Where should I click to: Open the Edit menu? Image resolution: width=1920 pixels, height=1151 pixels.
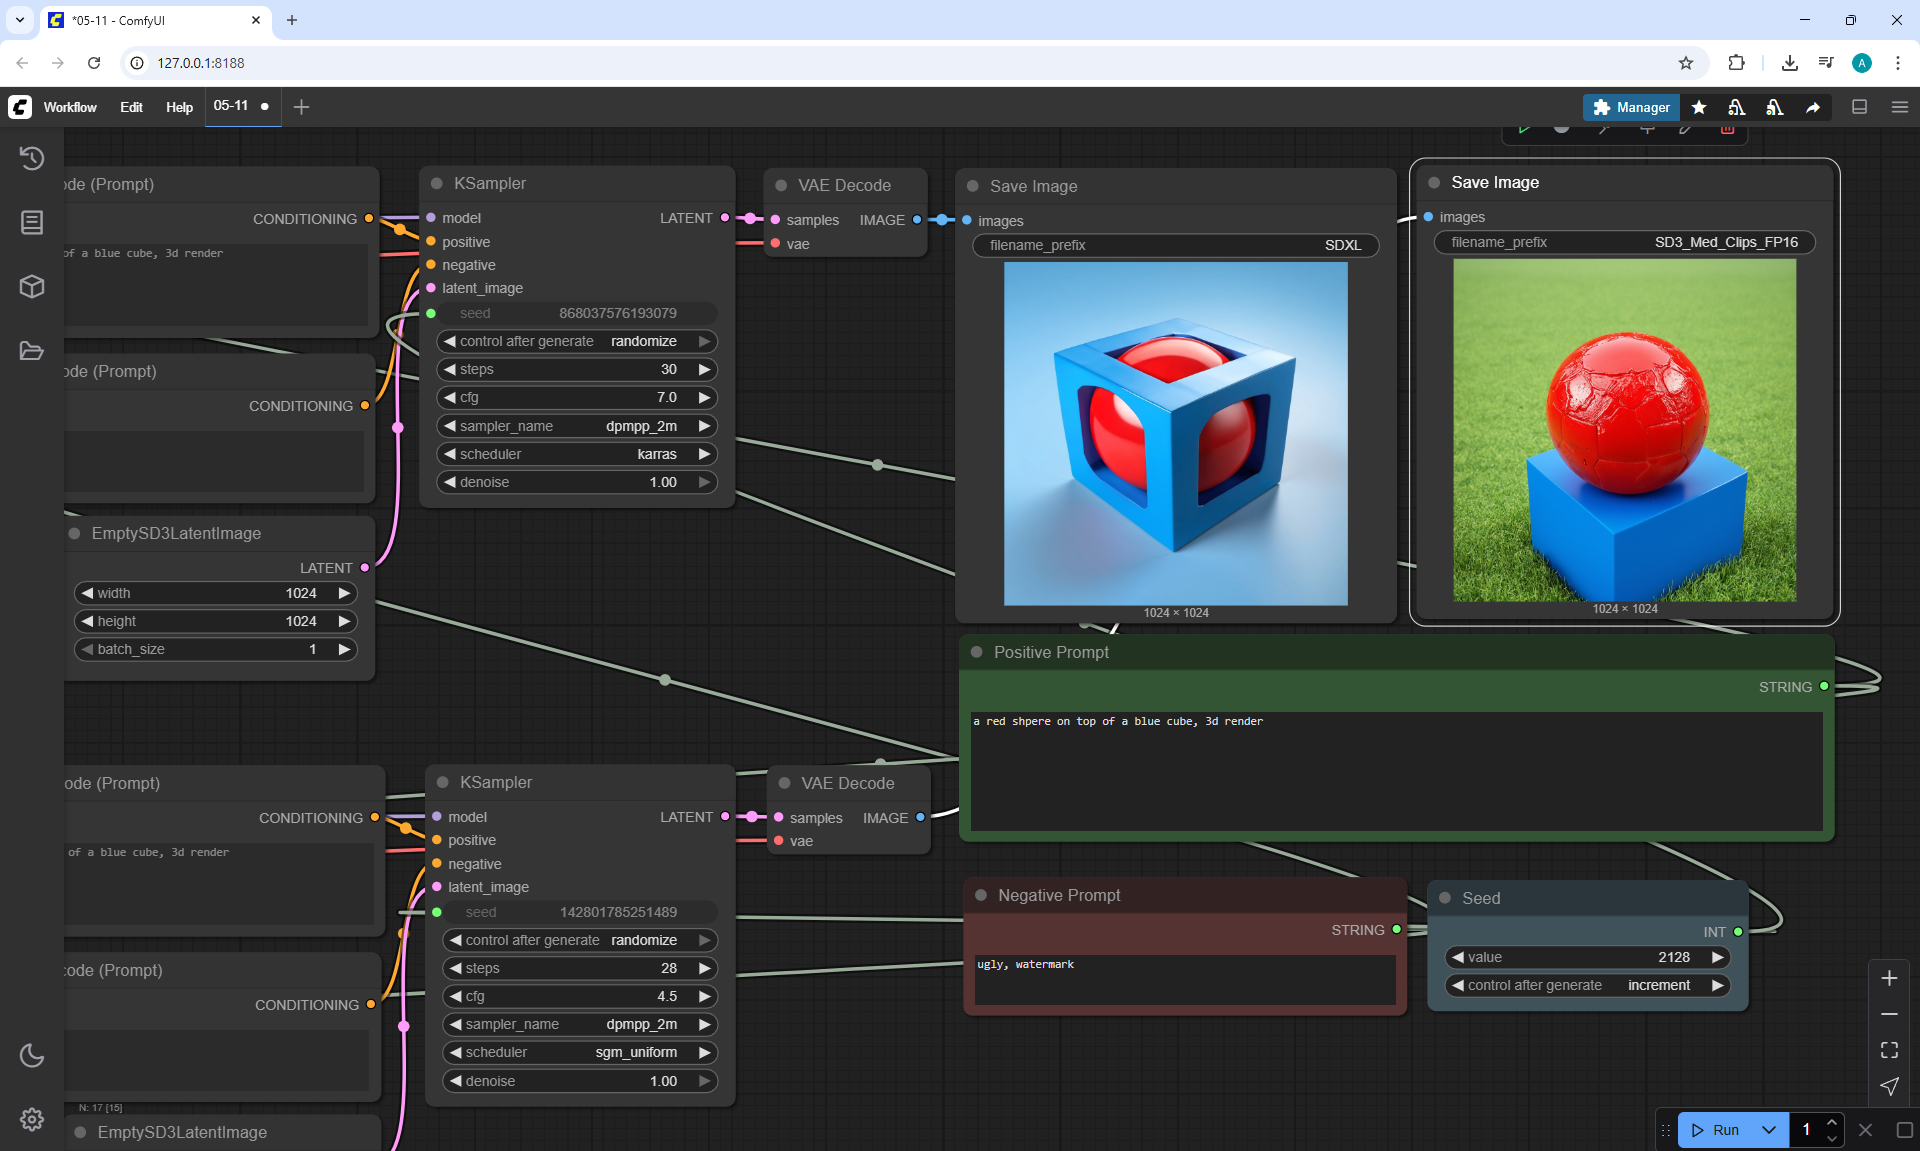click(x=131, y=107)
